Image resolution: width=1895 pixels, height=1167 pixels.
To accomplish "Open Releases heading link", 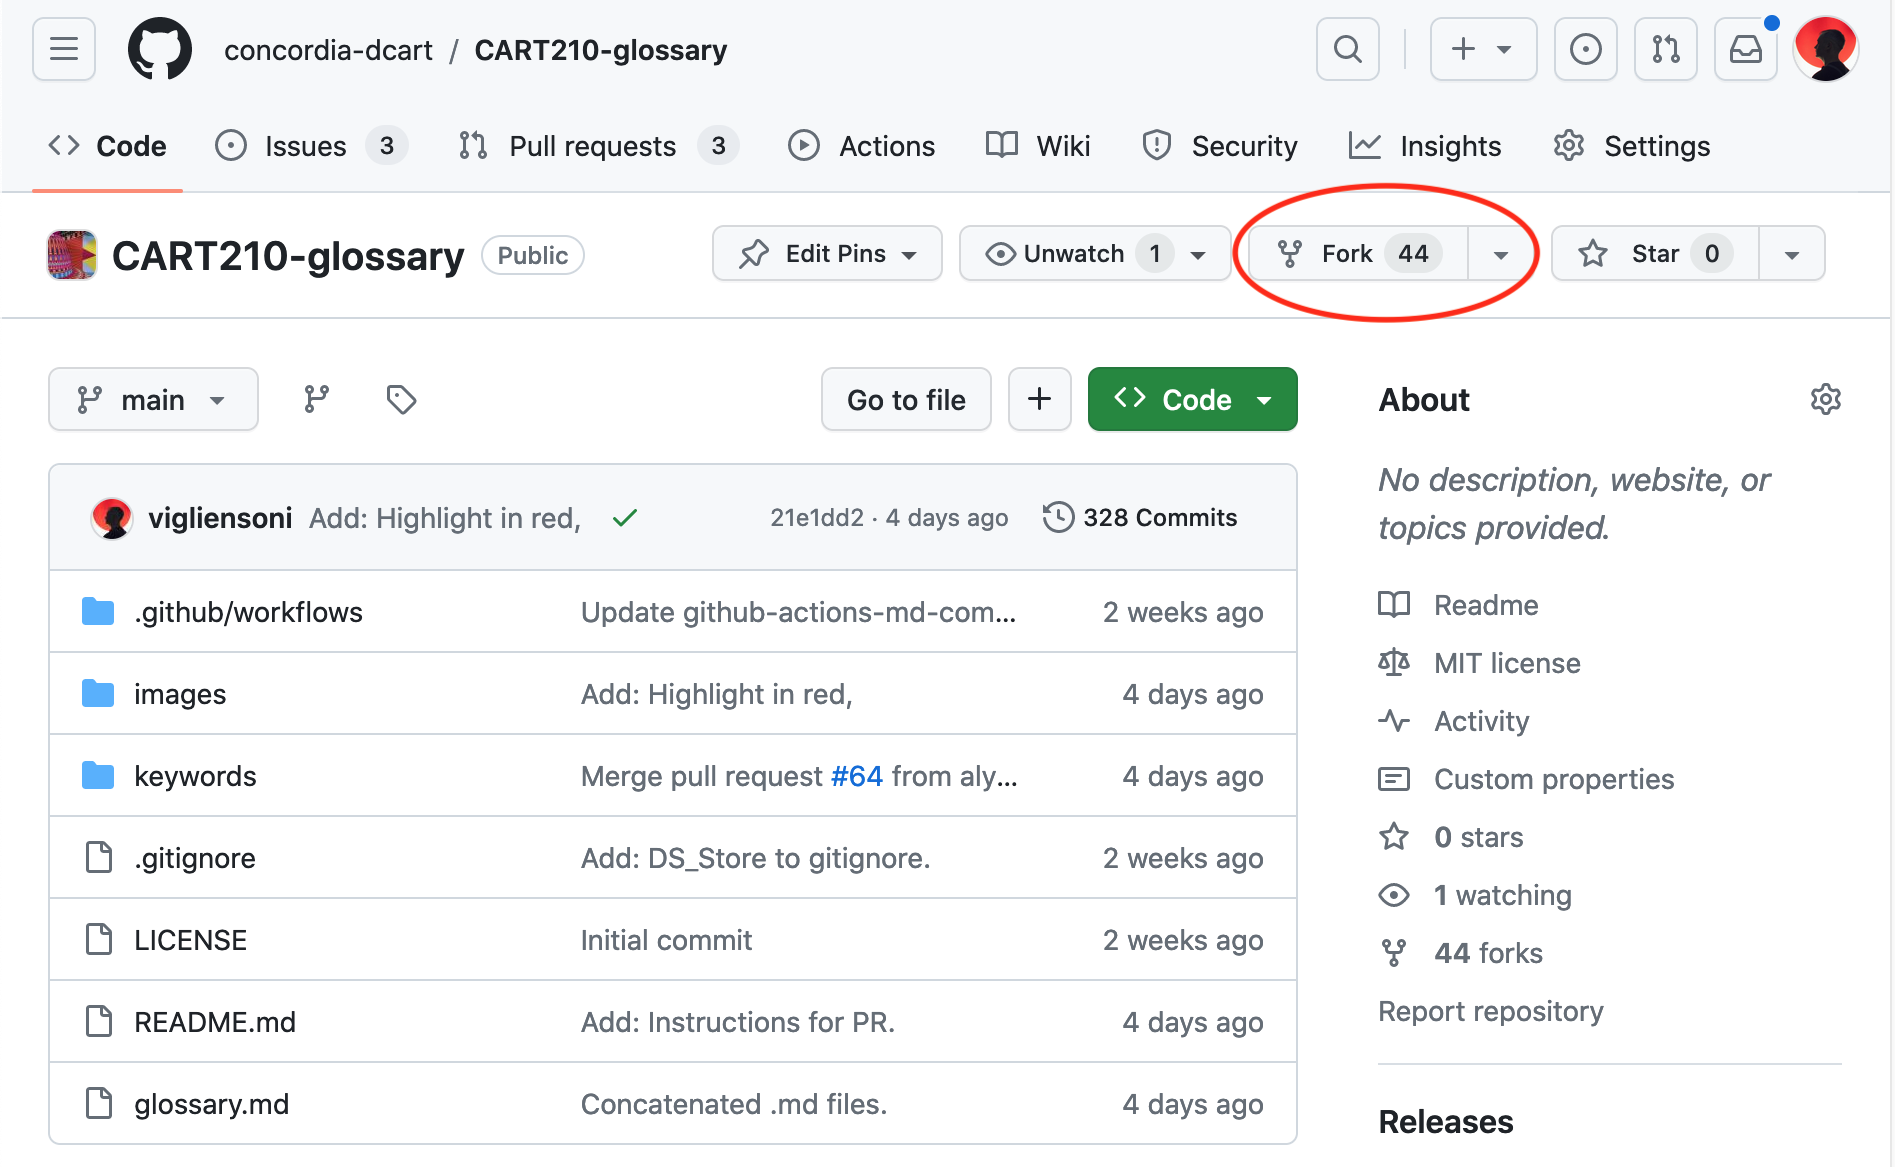I will pyautogui.click(x=1445, y=1121).
